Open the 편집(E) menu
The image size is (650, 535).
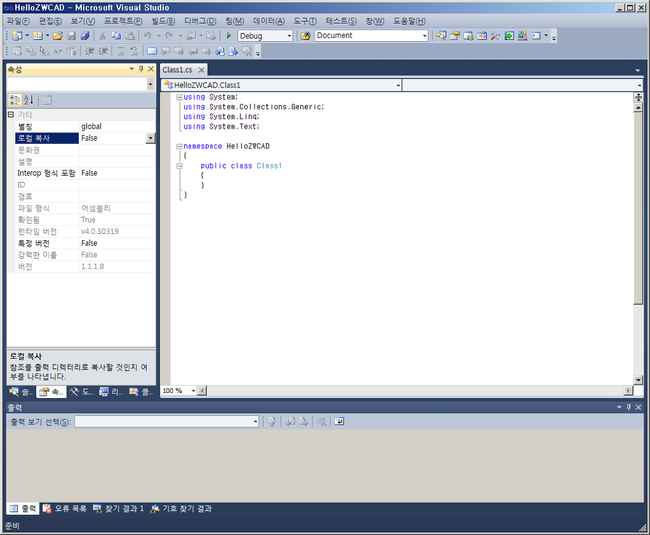[50, 21]
